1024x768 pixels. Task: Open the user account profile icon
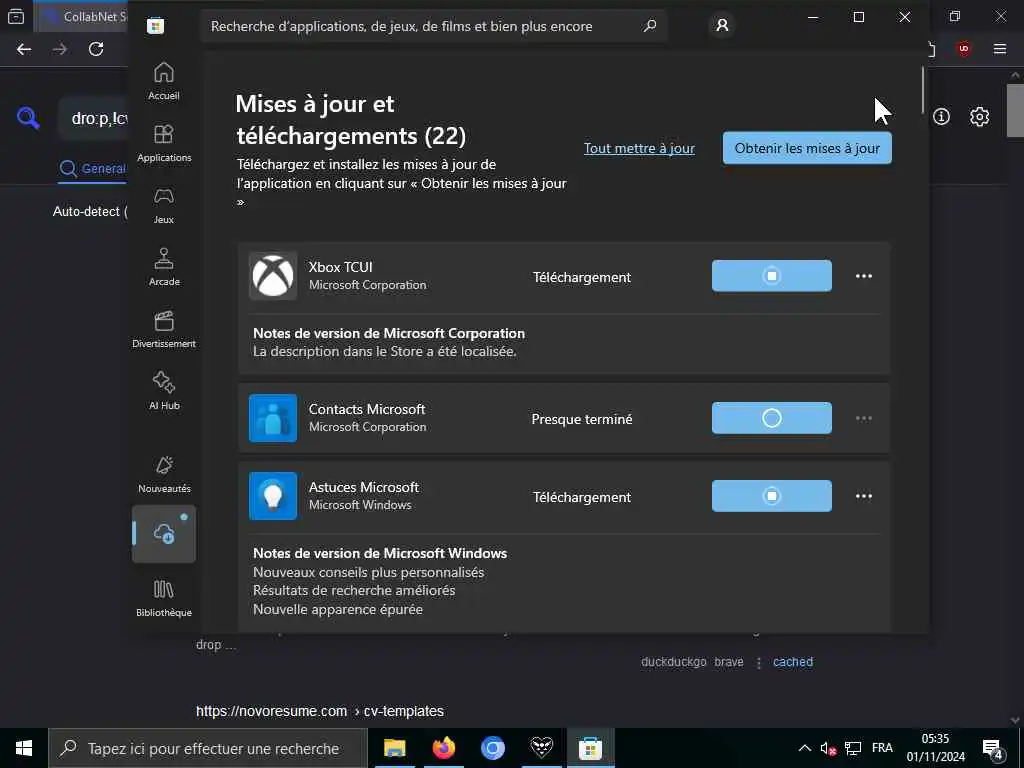click(722, 25)
